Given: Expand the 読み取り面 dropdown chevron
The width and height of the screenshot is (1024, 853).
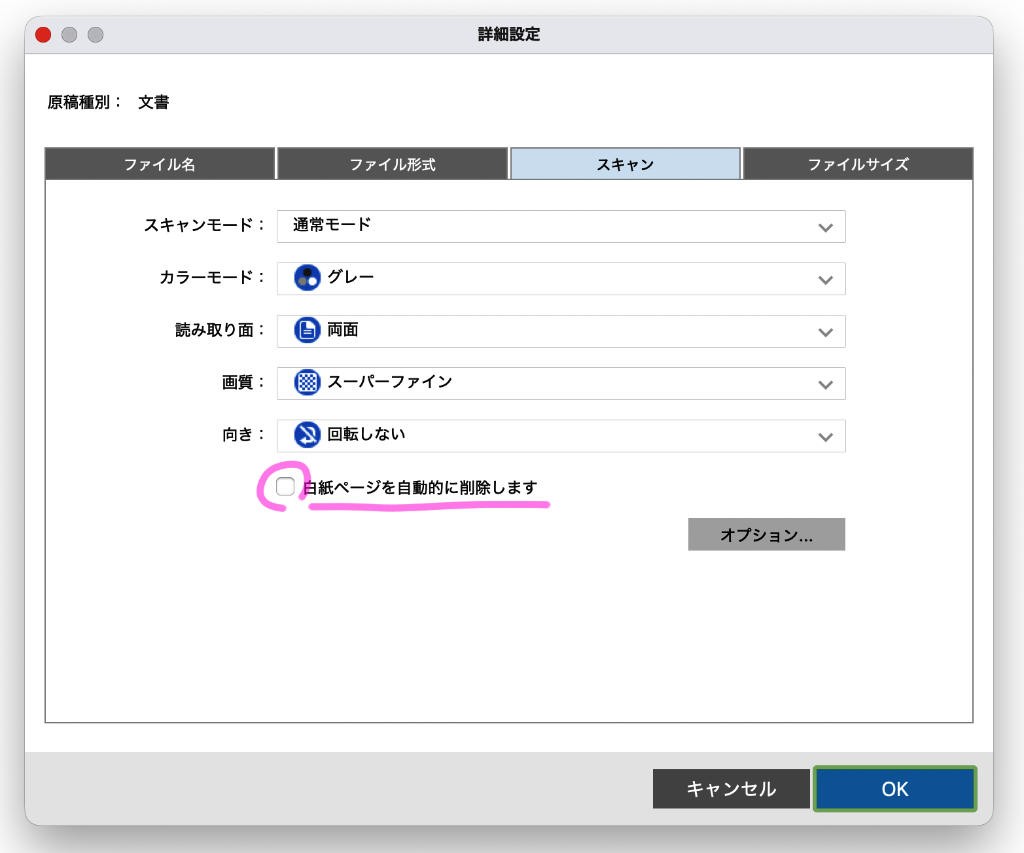Looking at the screenshot, I should 825,331.
